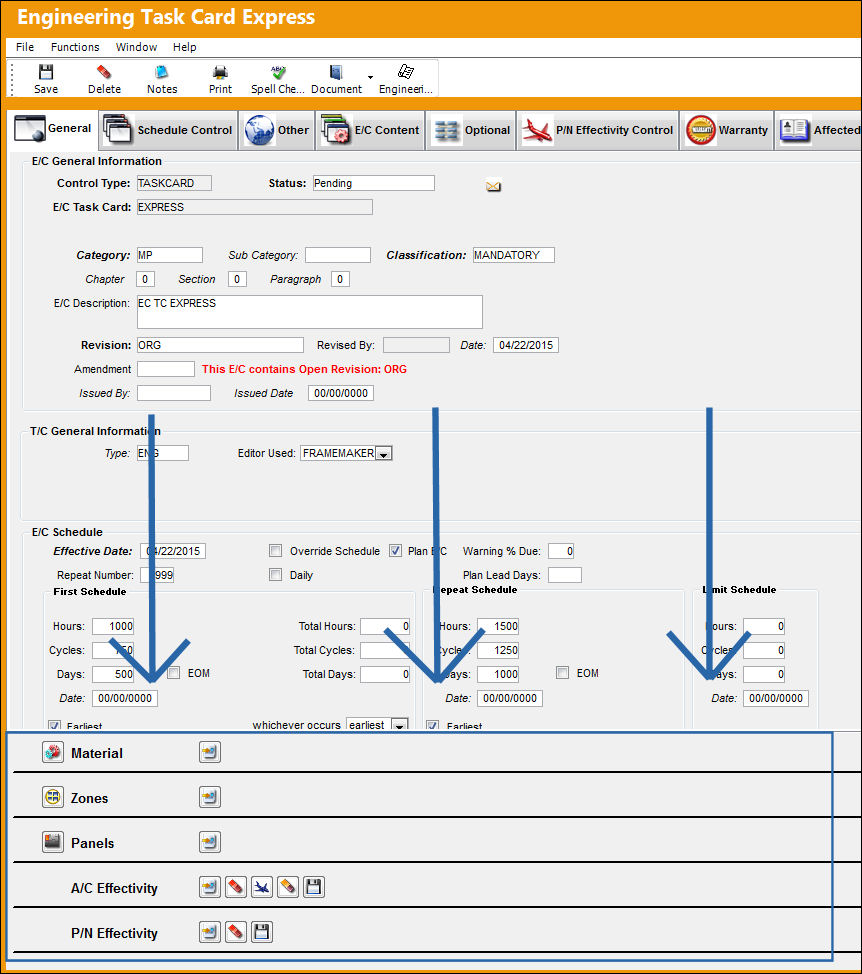Click the Delete eraser icon in toolbar
The image size is (862, 974).
104,79
